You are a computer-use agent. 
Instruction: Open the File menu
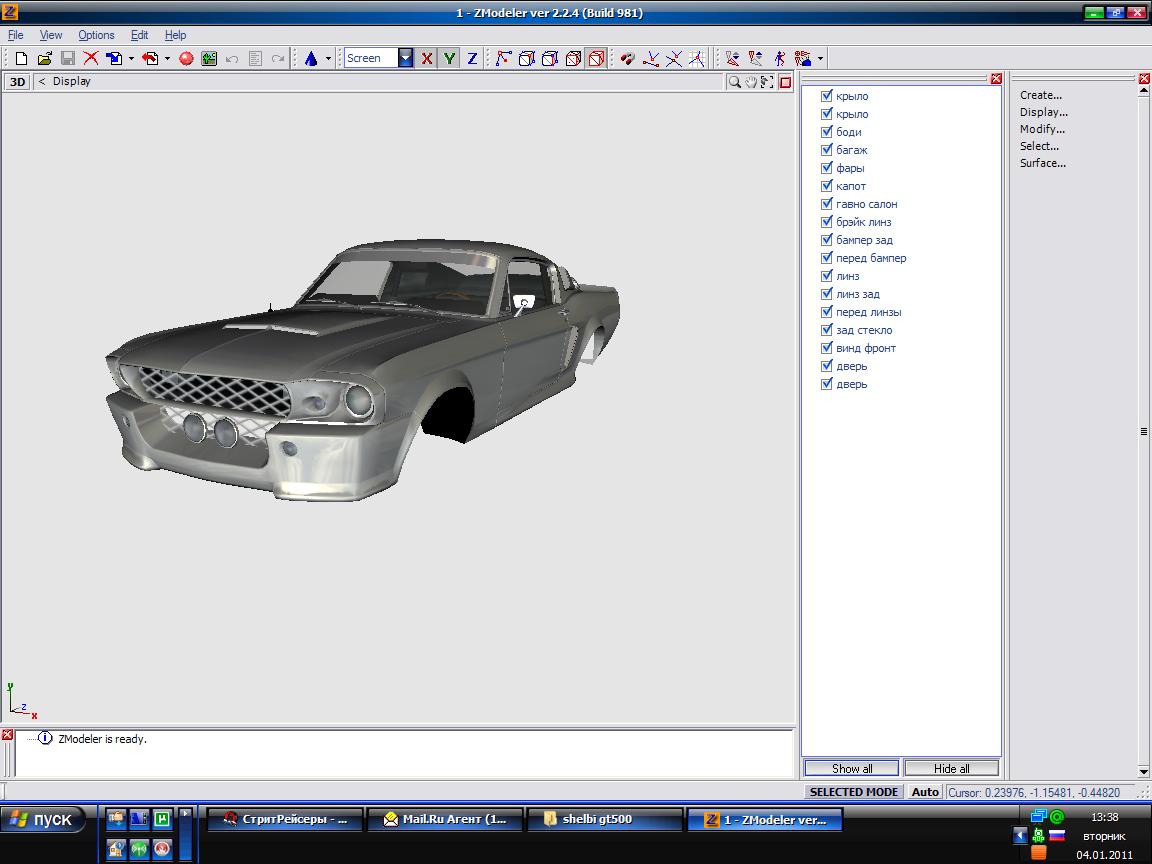(x=15, y=35)
